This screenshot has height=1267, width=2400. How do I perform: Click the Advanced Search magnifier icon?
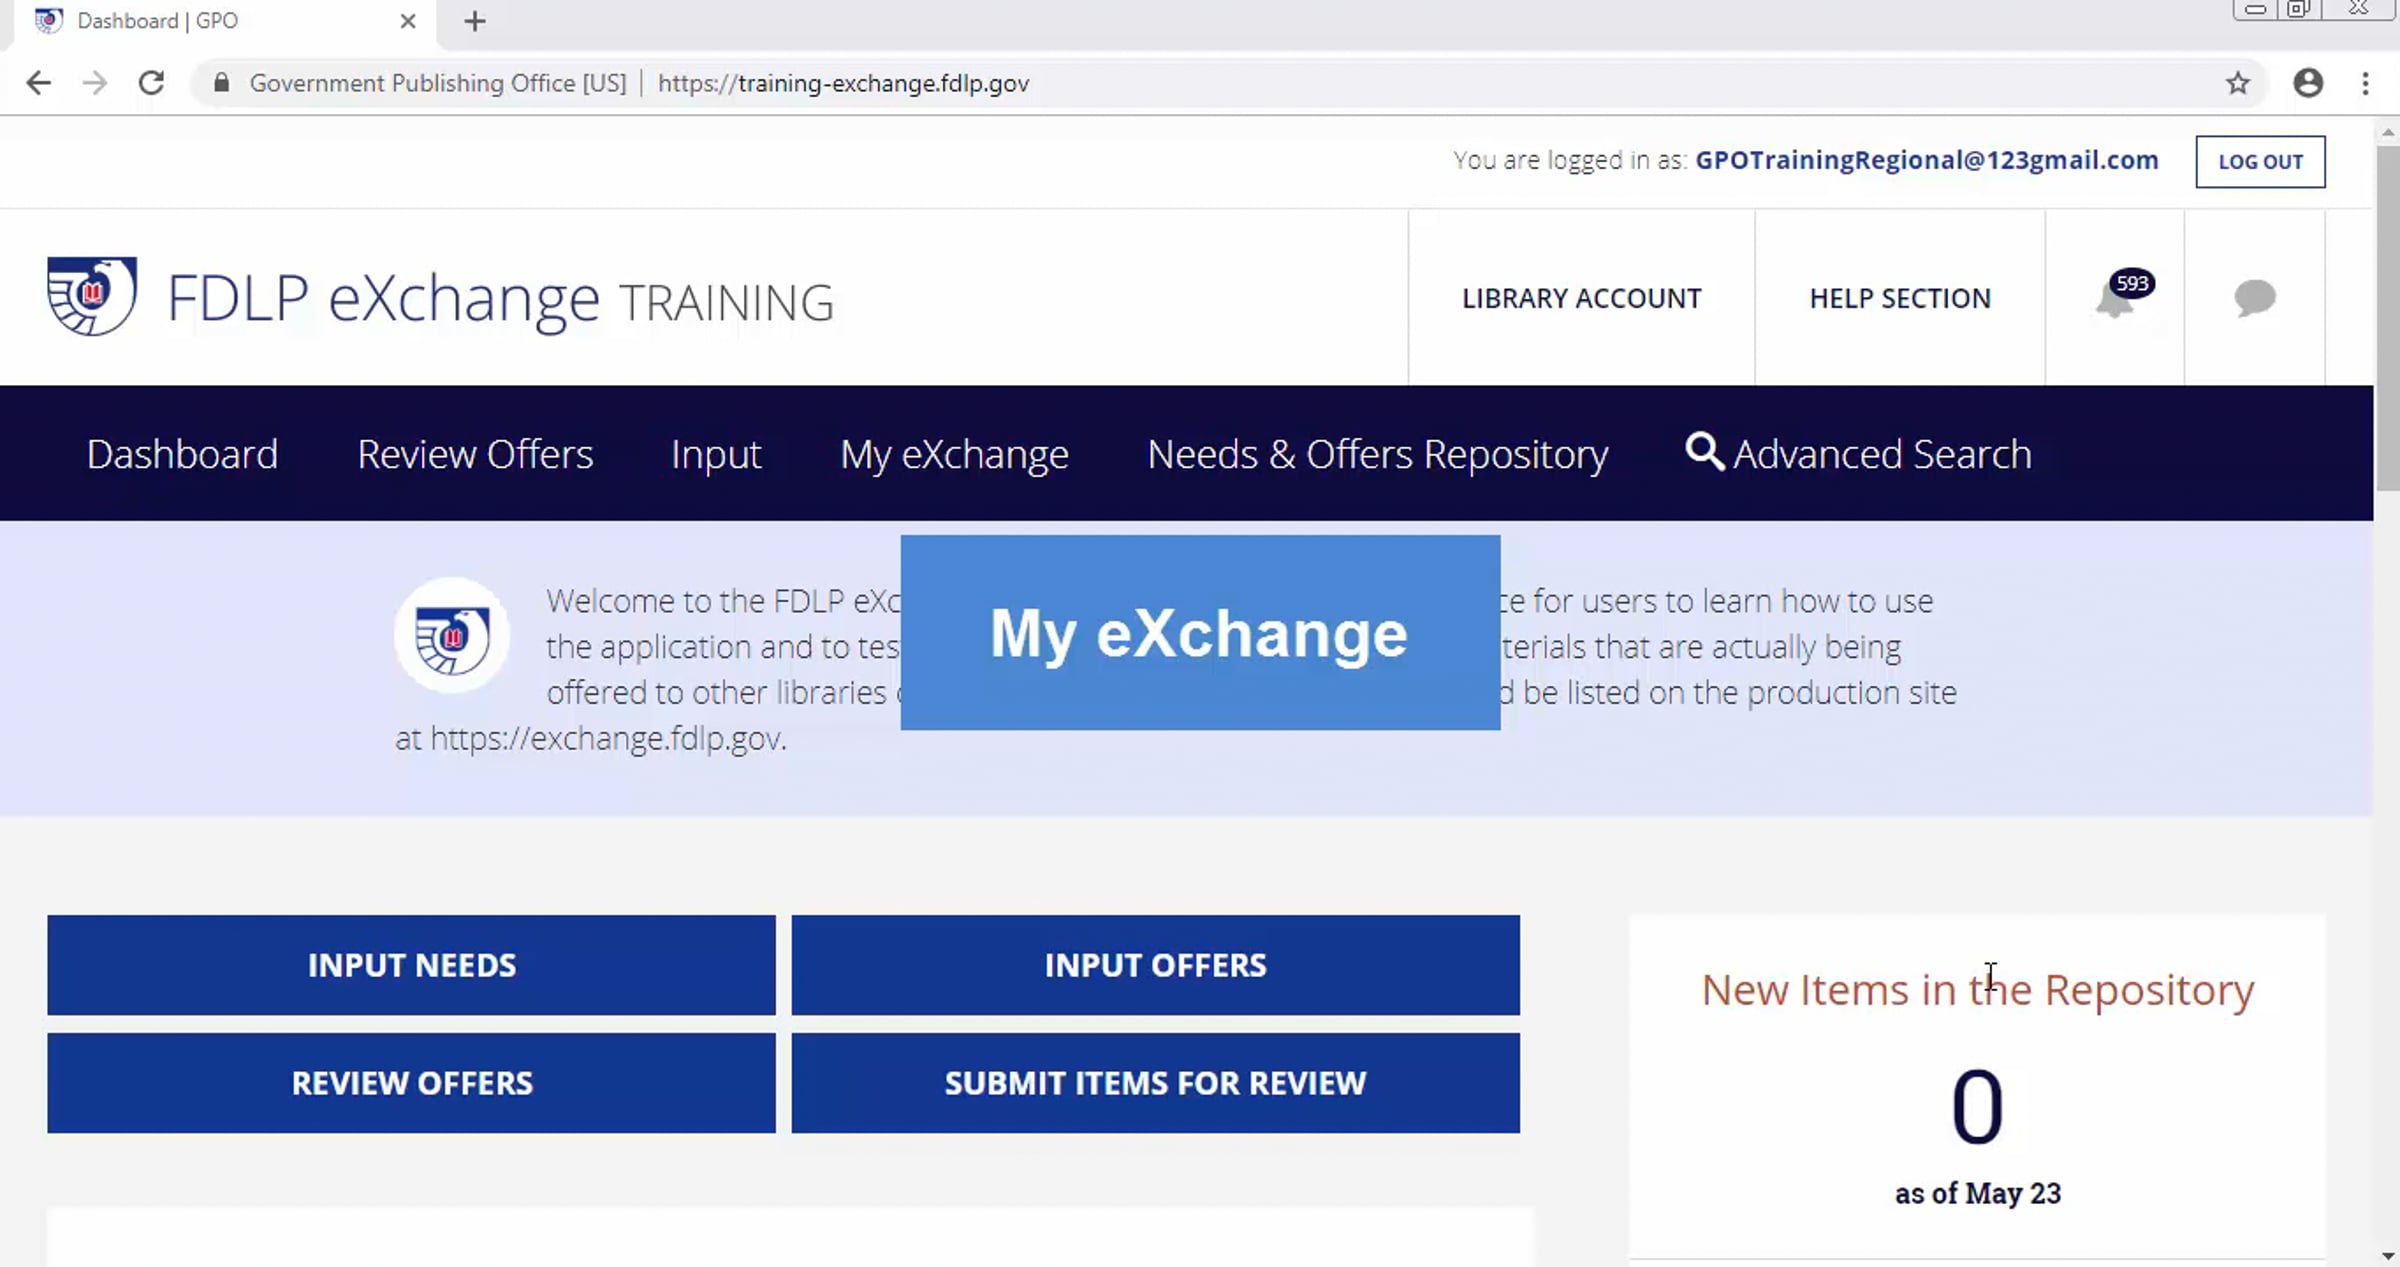(x=1704, y=452)
